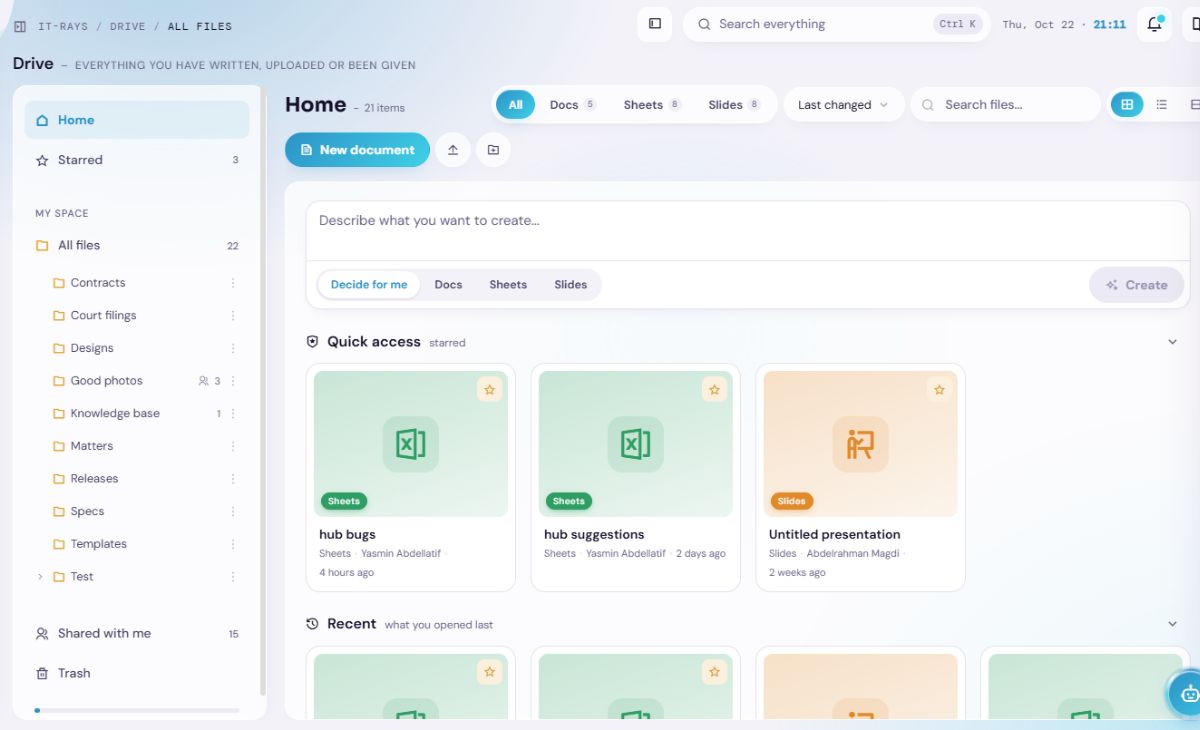The height and width of the screenshot is (730, 1200).
Task: Open the Test folder three-dot menu
Action: click(233, 577)
